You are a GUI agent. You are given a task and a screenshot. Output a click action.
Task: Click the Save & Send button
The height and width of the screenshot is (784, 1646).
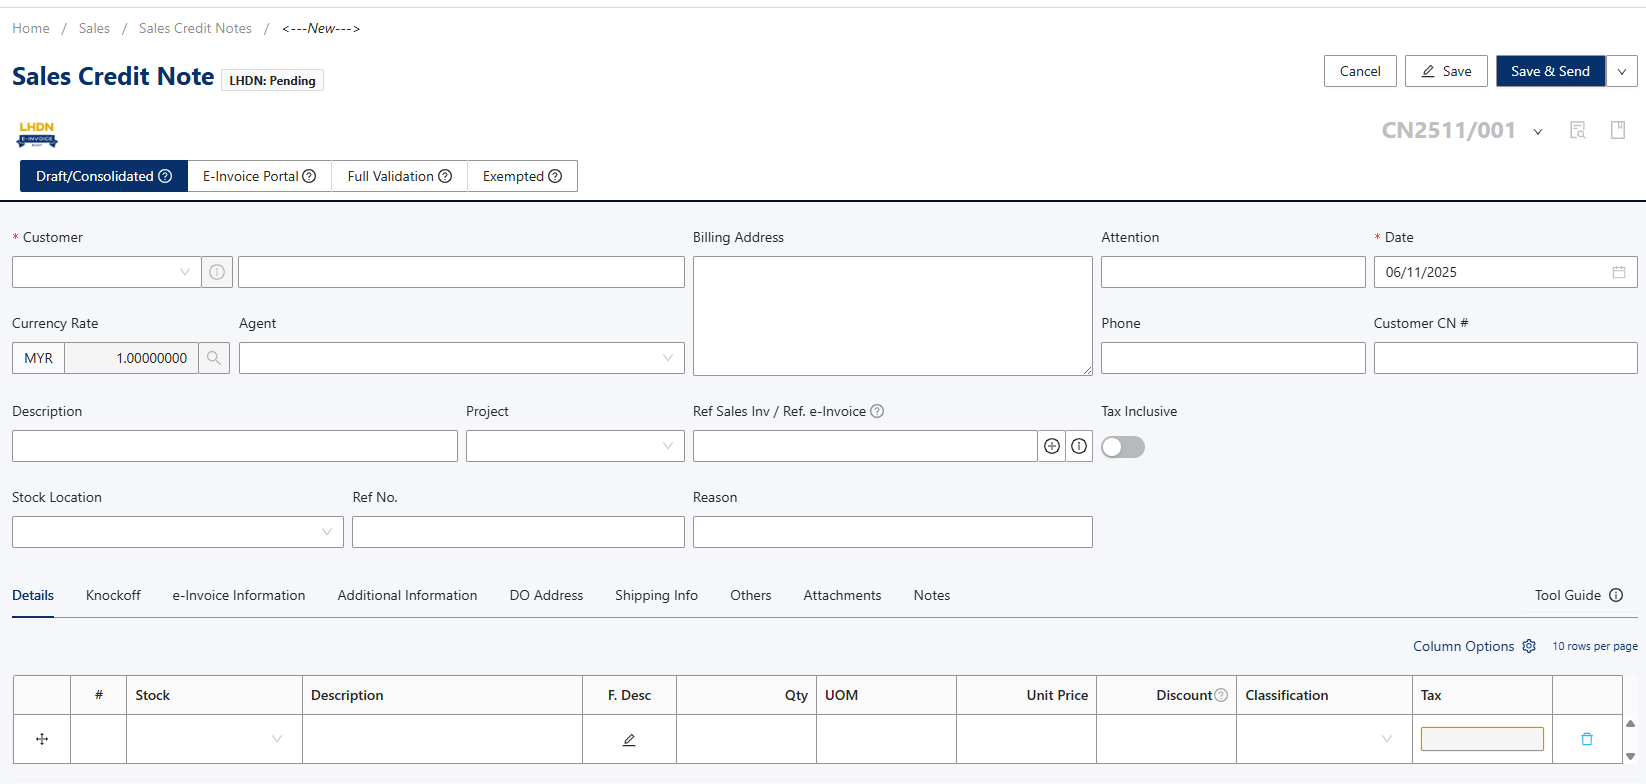point(1550,71)
